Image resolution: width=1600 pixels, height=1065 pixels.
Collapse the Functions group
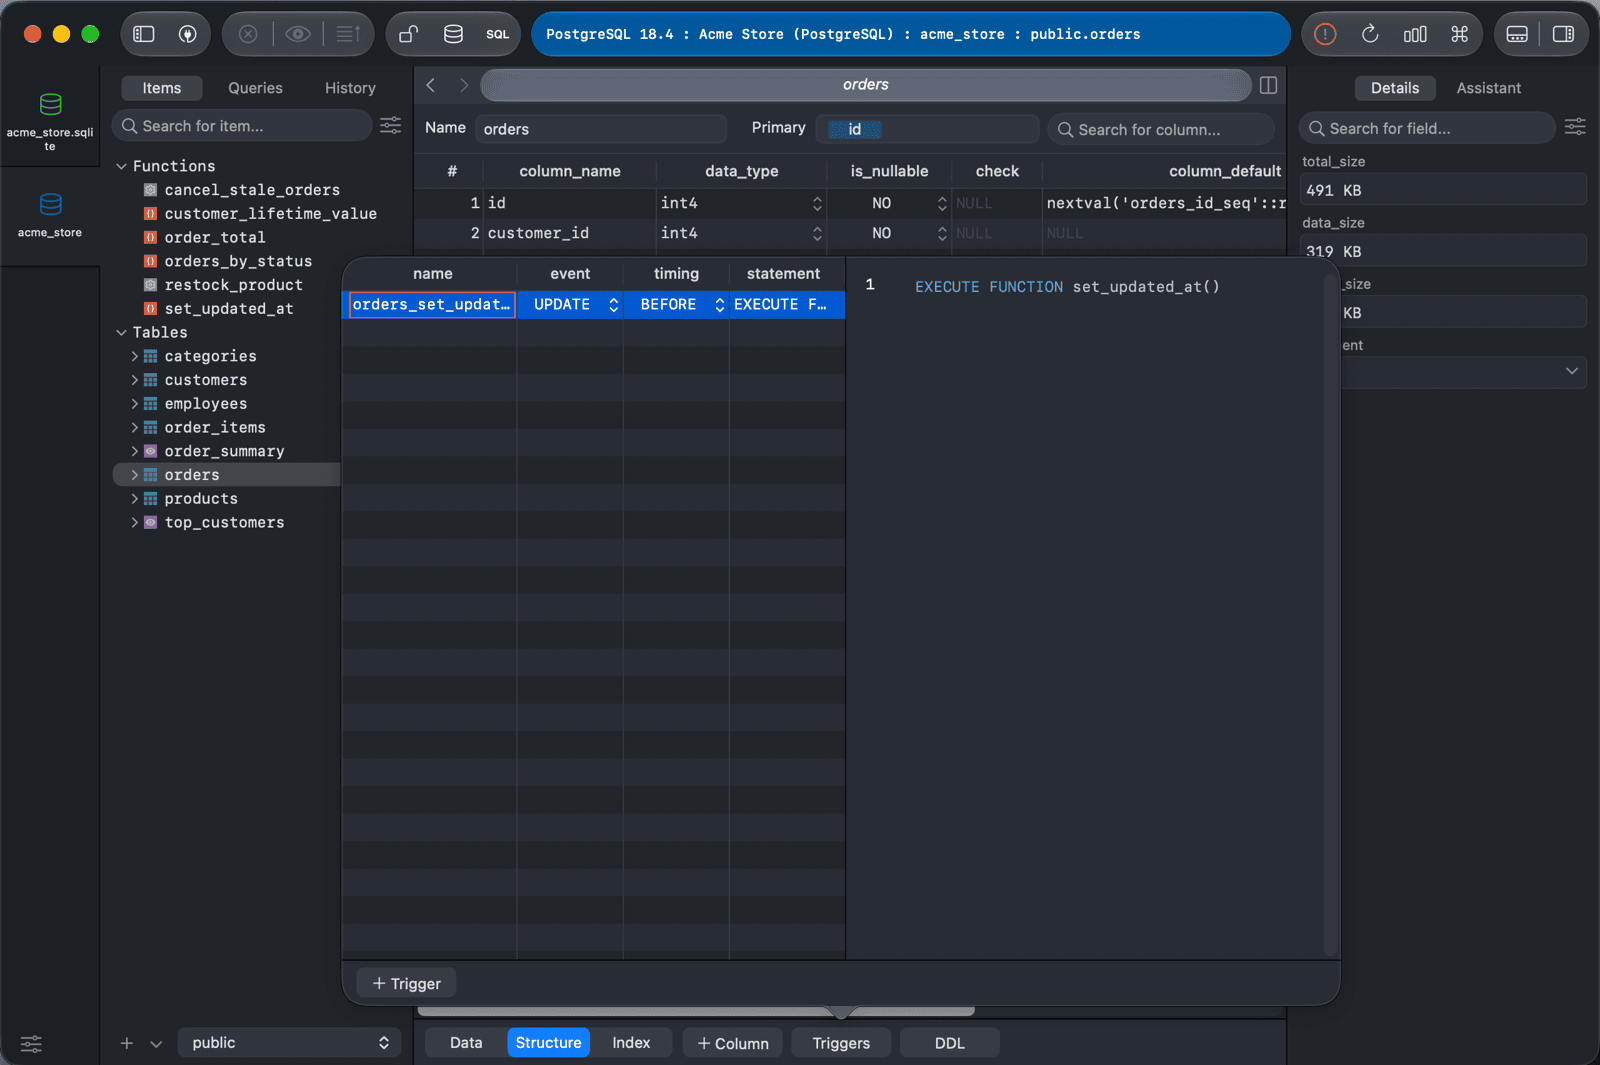(121, 166)
